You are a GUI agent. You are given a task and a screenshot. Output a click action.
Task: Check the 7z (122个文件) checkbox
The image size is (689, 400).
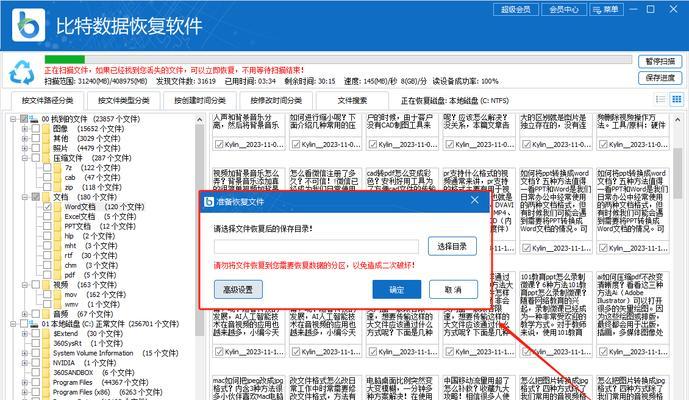(47, 168)
